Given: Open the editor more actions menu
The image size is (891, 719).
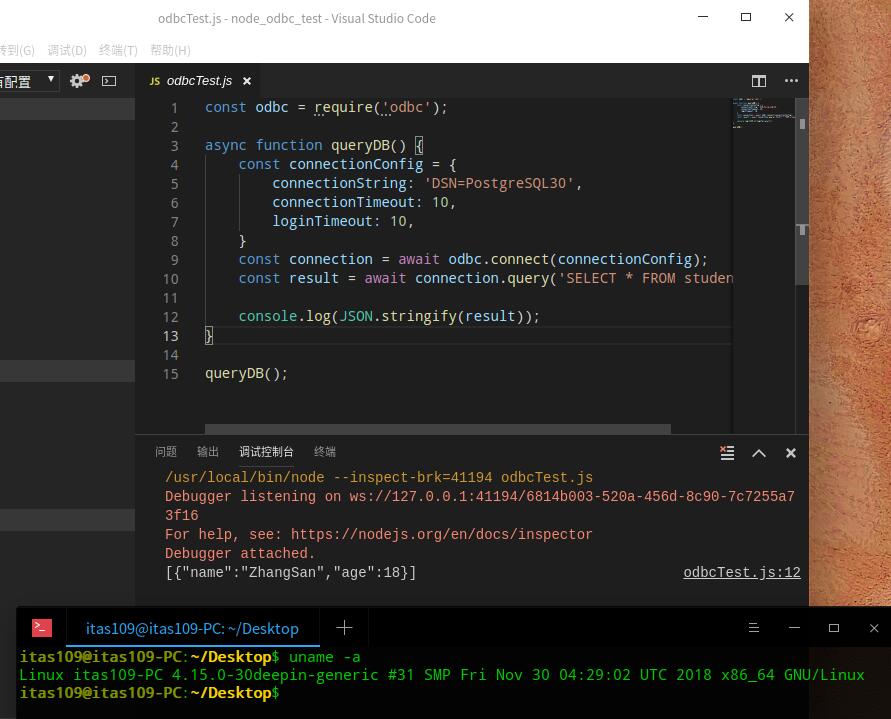Looking at the screenshot, I should click(x=791, y=81).
